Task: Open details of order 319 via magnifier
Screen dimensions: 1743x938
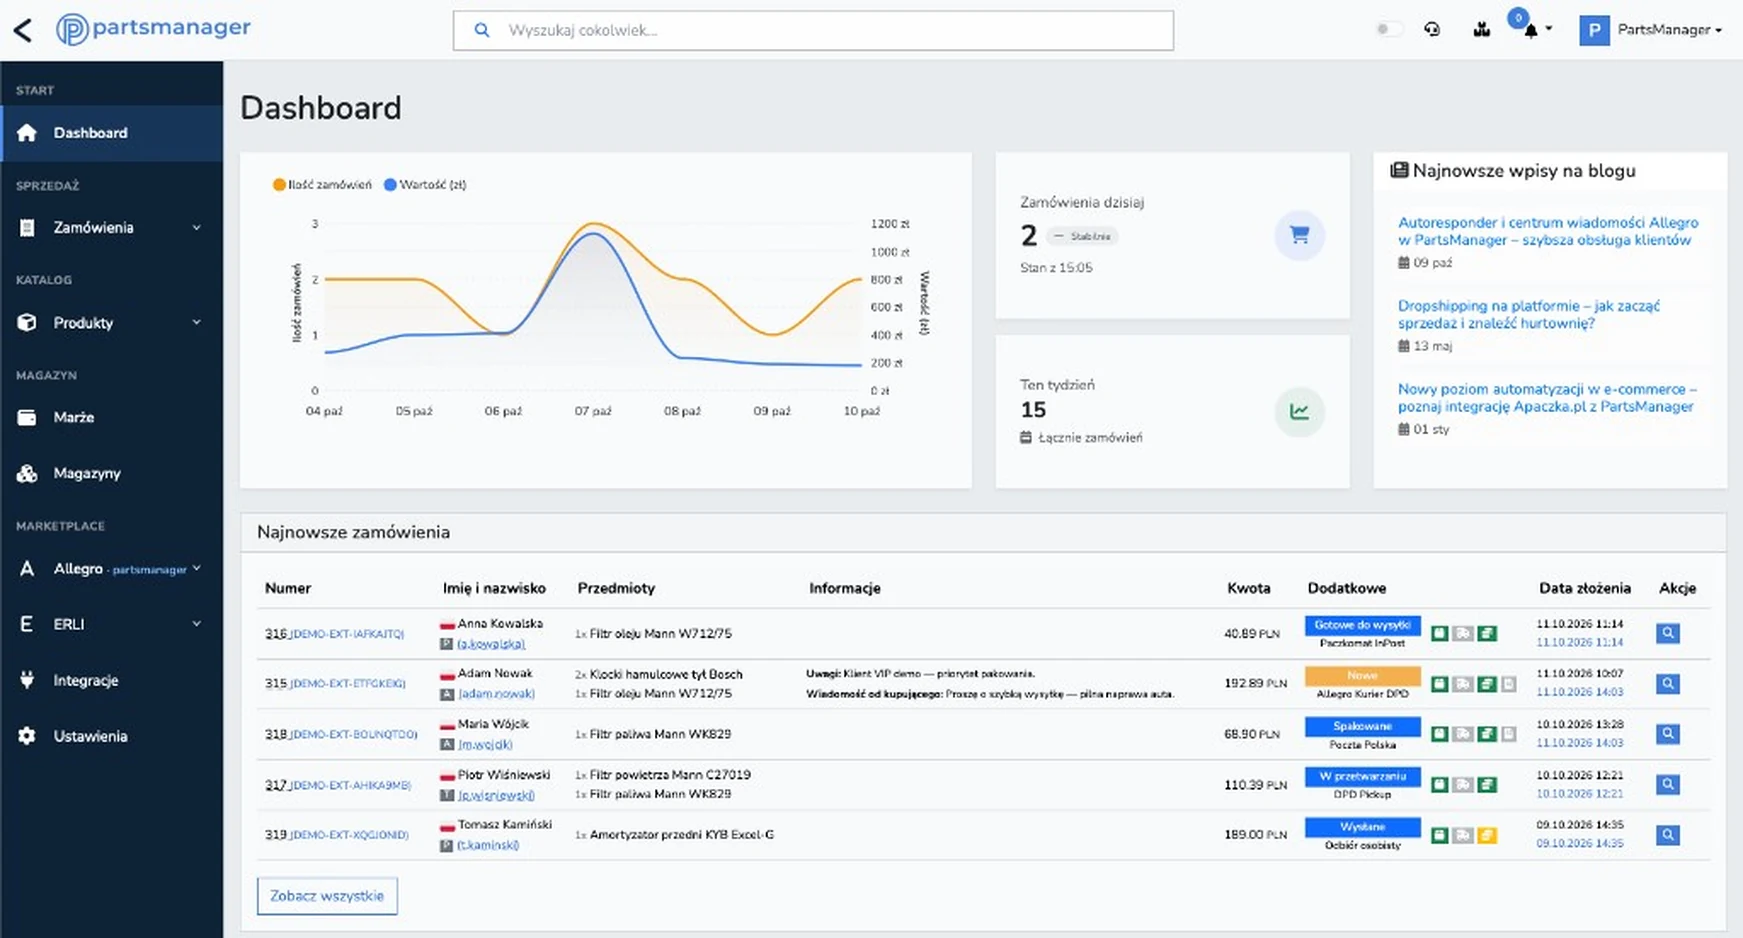Action: (1667, 835)
